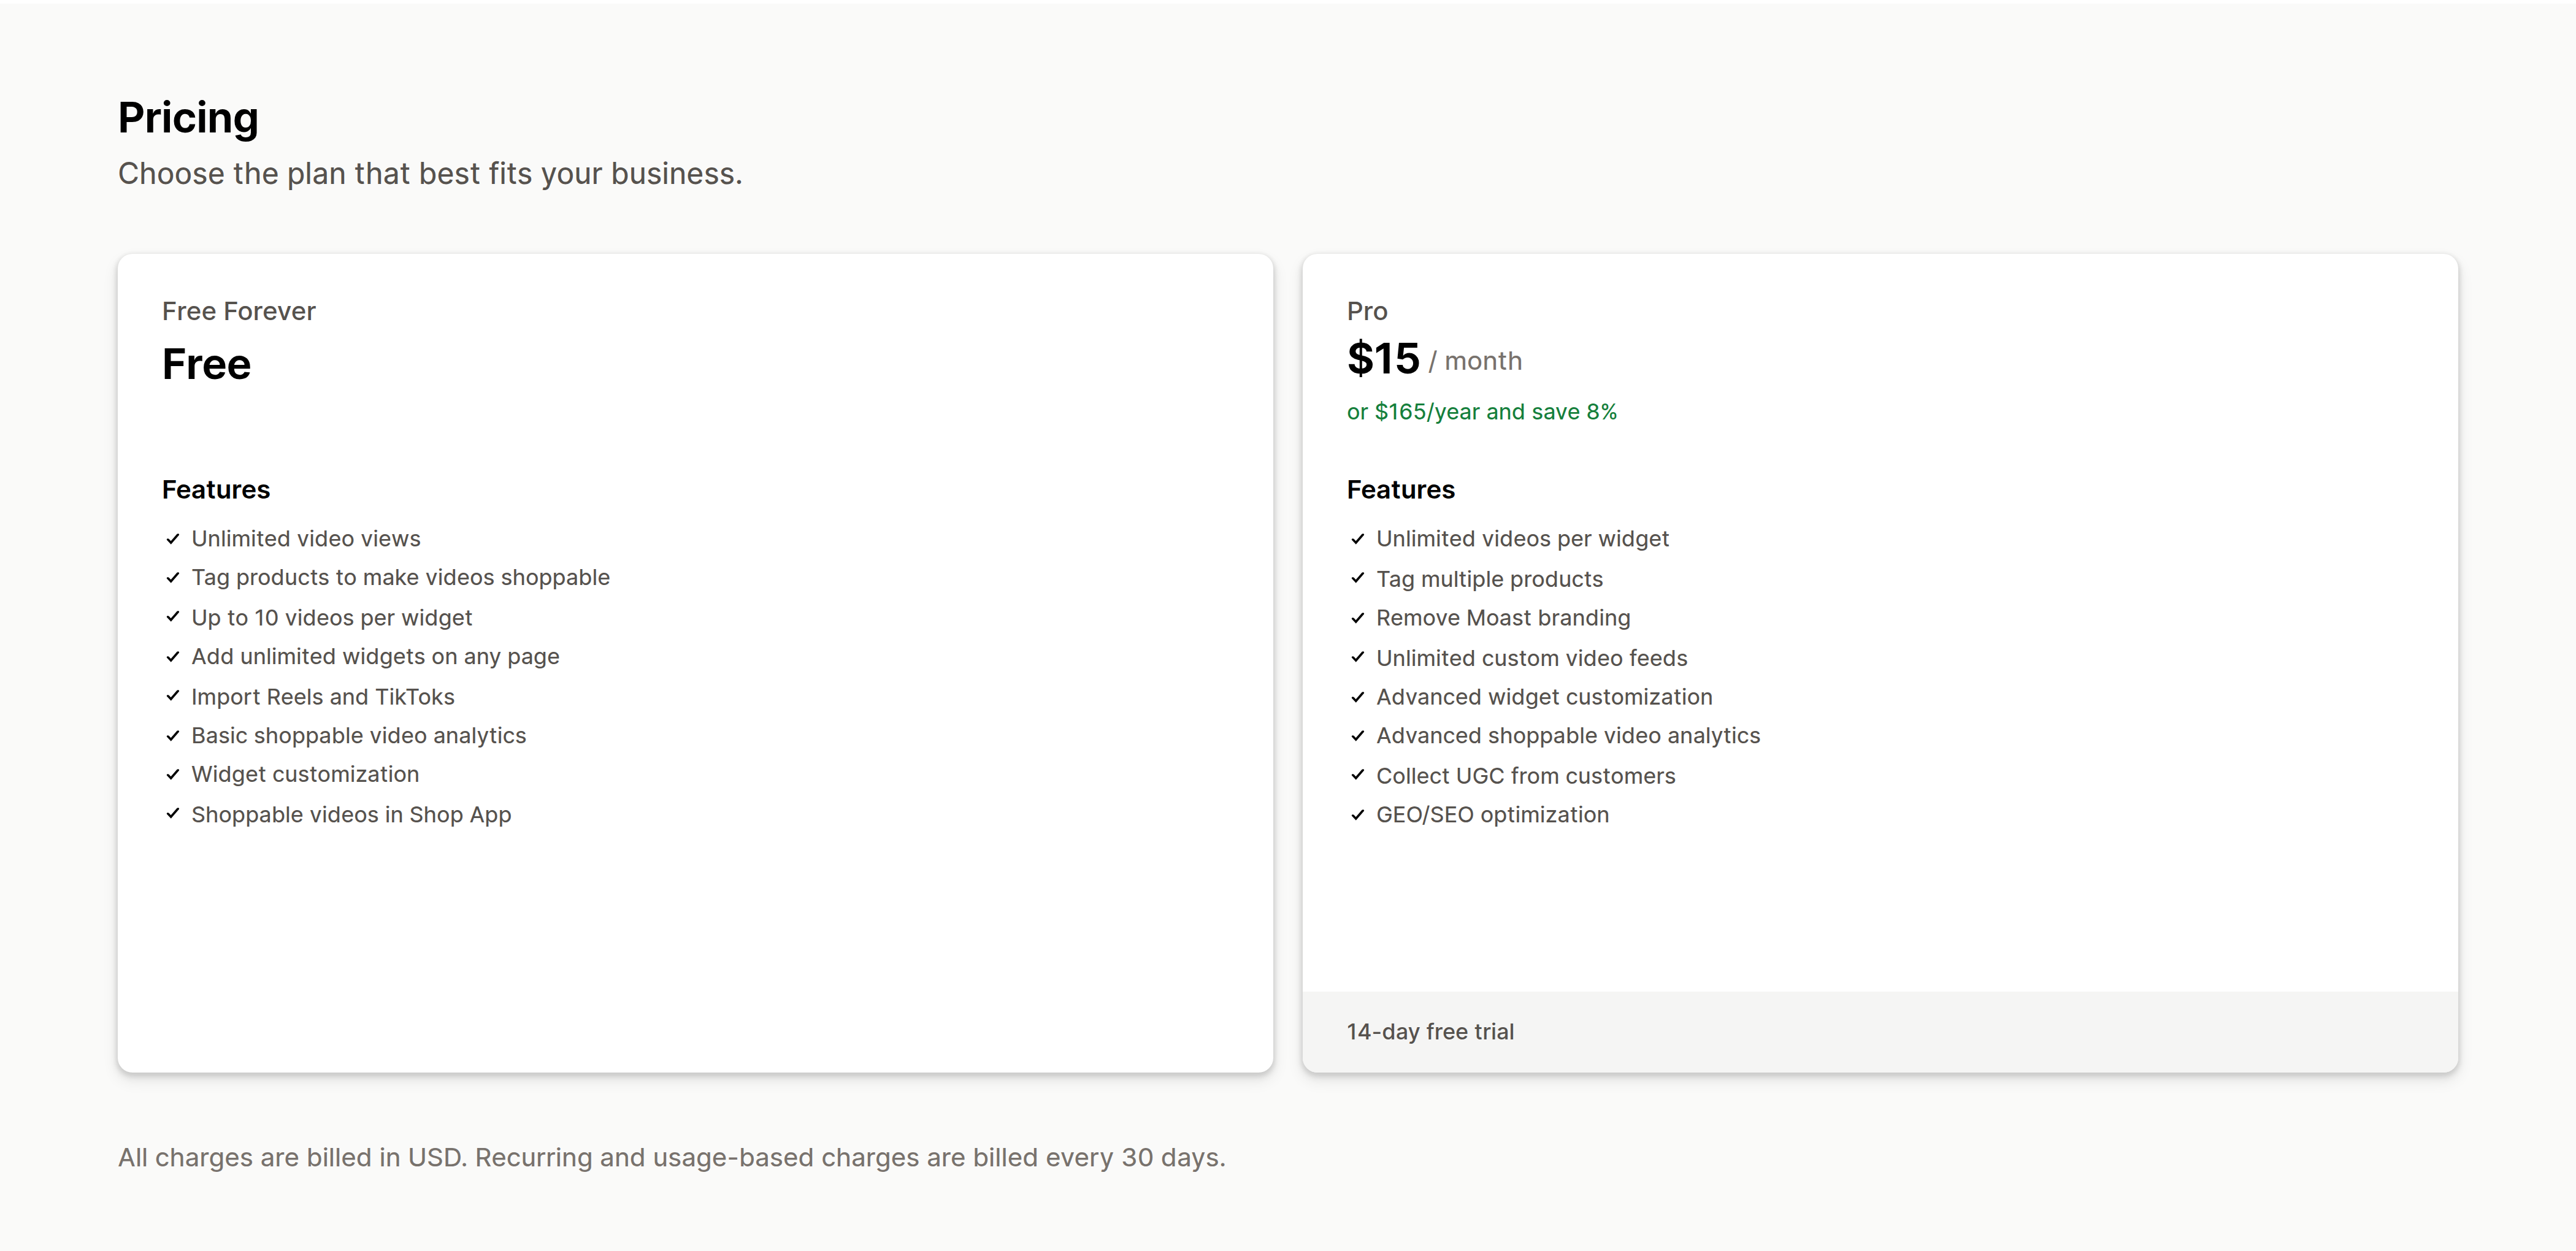This screenshot has width=2576, height=1251.
Task: Click checkmark beside Add unlimited widgets on any page
Action: pyautogui.click(x=172, y=657)
